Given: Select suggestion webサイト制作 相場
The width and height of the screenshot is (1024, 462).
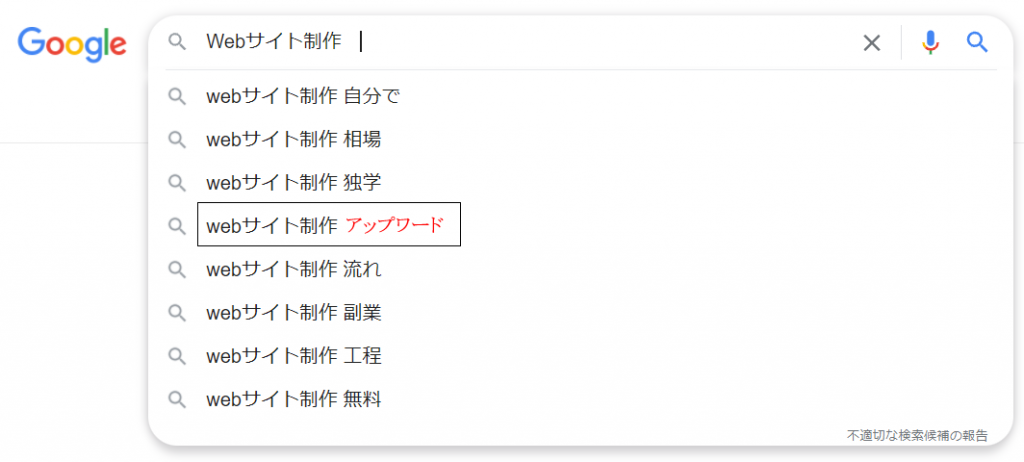Looking at the screenshot, I should tap(293, 140).
